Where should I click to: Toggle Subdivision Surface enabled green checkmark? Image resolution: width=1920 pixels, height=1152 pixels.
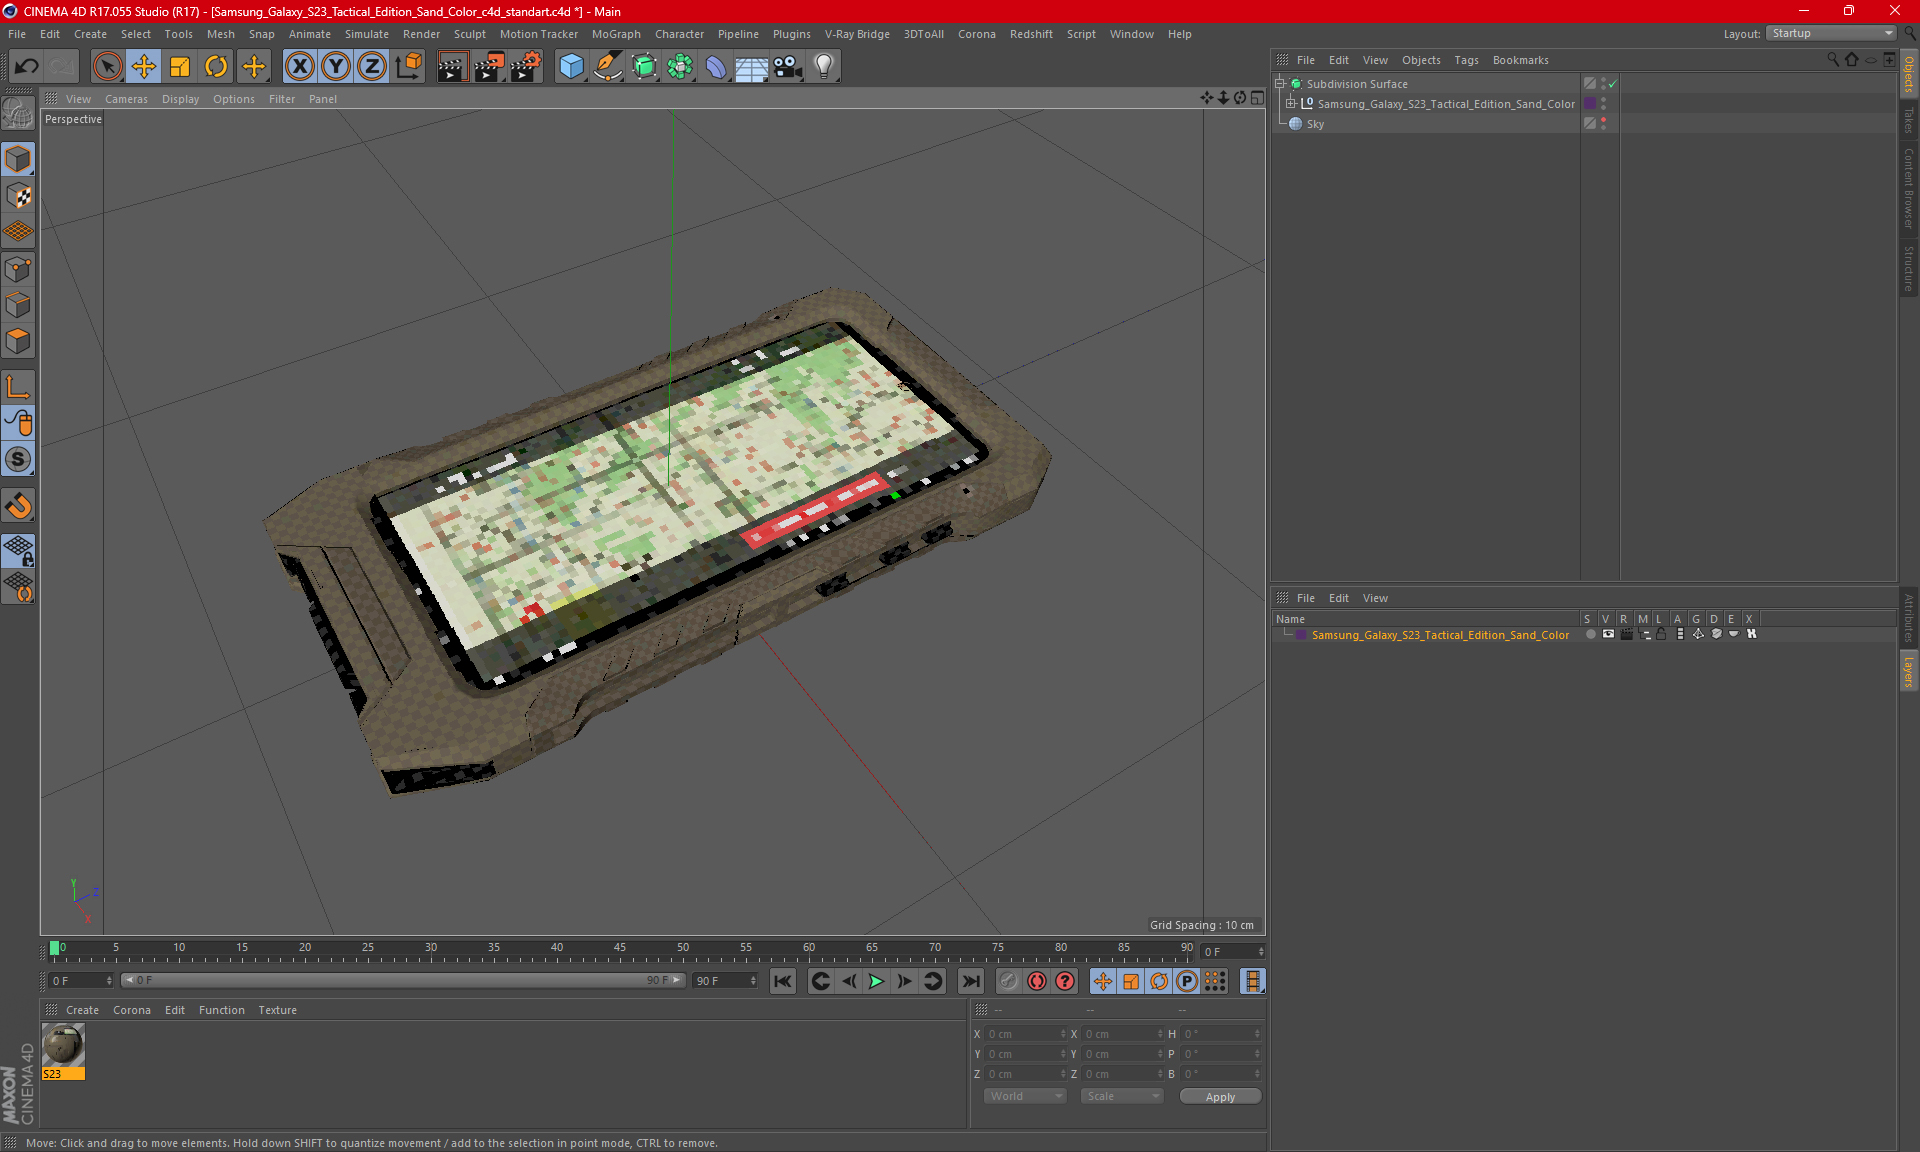click(1613, 84)
